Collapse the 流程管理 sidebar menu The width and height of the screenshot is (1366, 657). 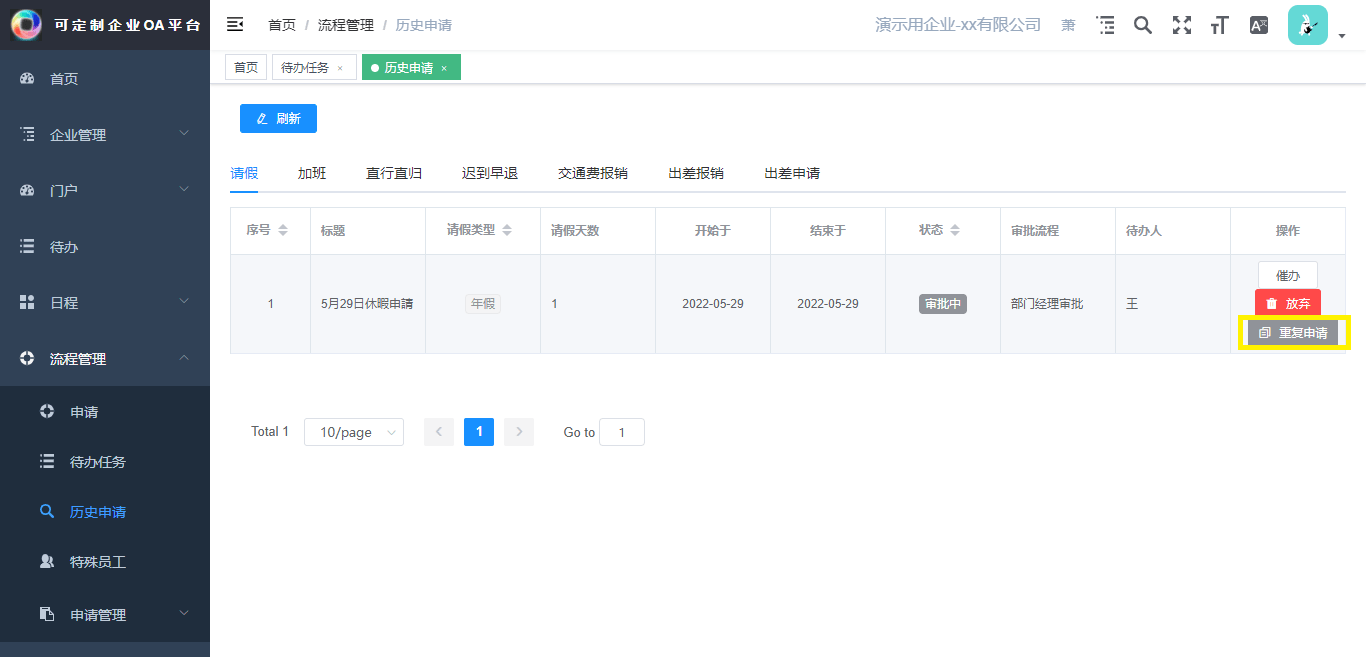click(105, 358)
